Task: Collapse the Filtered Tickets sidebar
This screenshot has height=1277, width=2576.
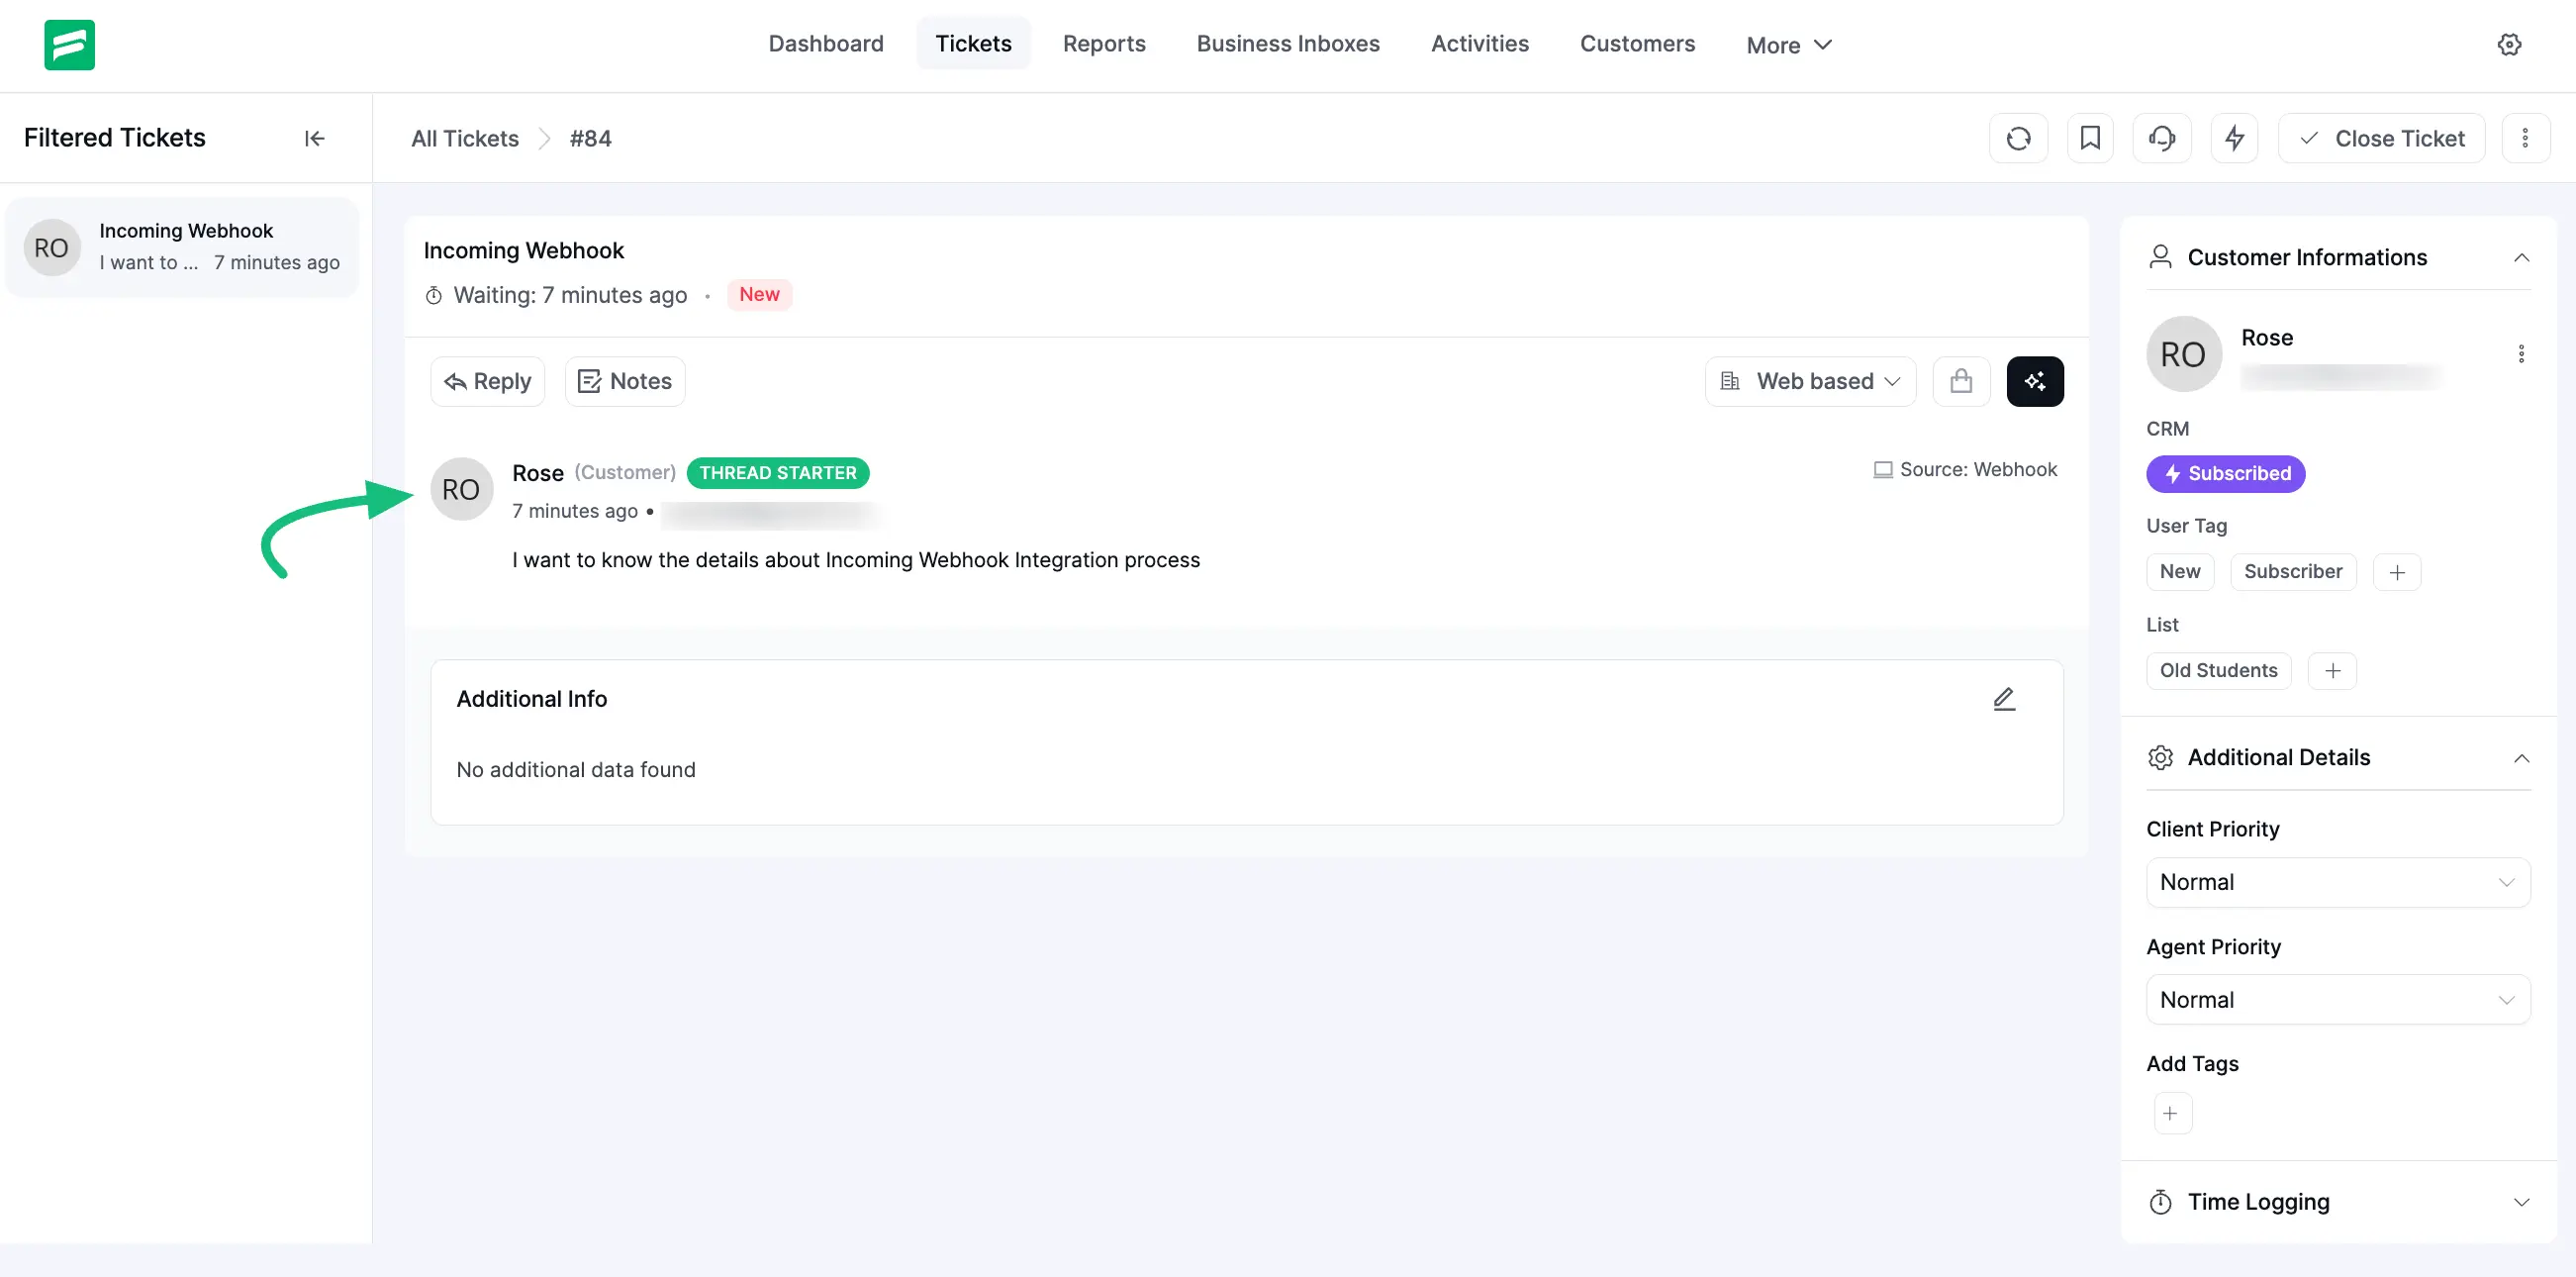Action: click(314, 138)
